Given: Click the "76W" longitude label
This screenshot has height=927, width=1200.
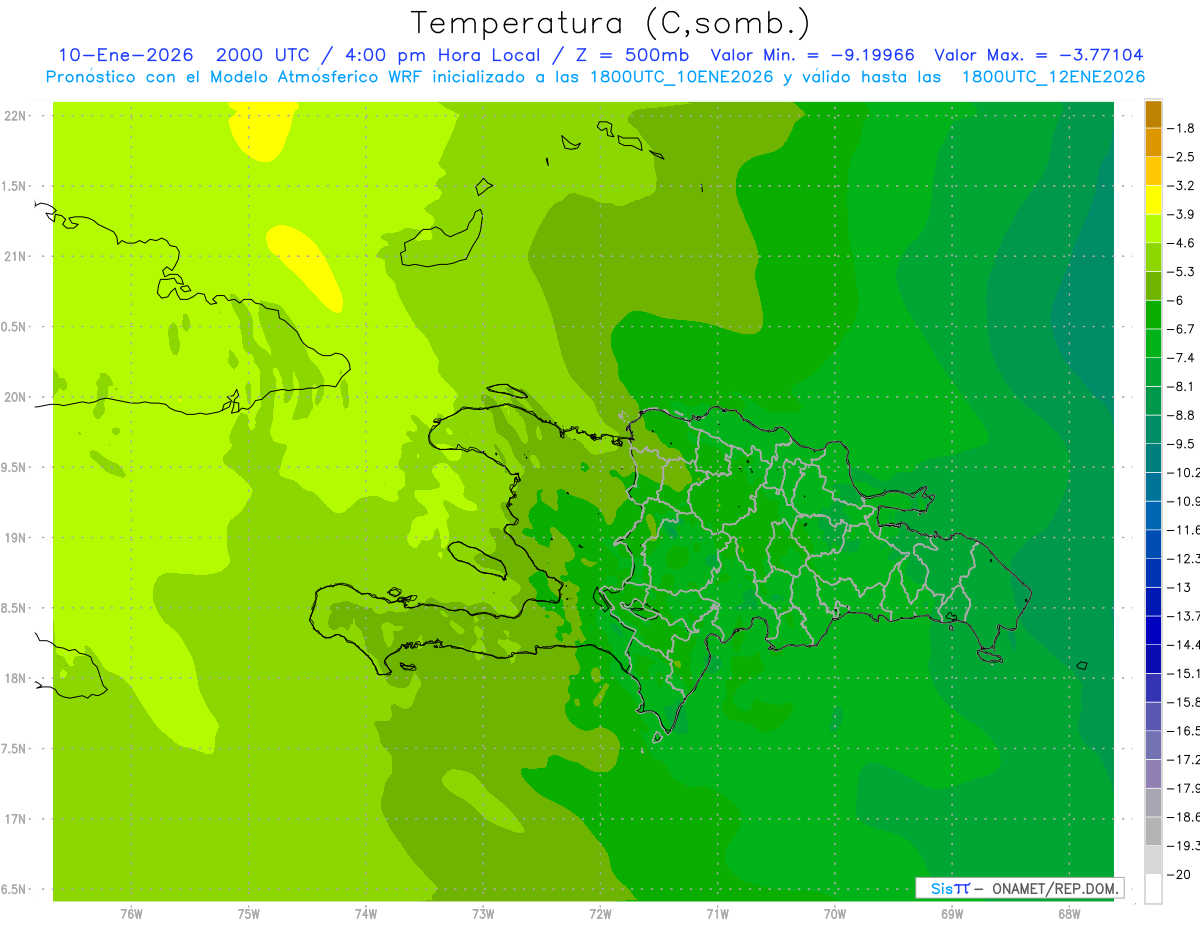Looking at the screenshot, I should (130, 914).
